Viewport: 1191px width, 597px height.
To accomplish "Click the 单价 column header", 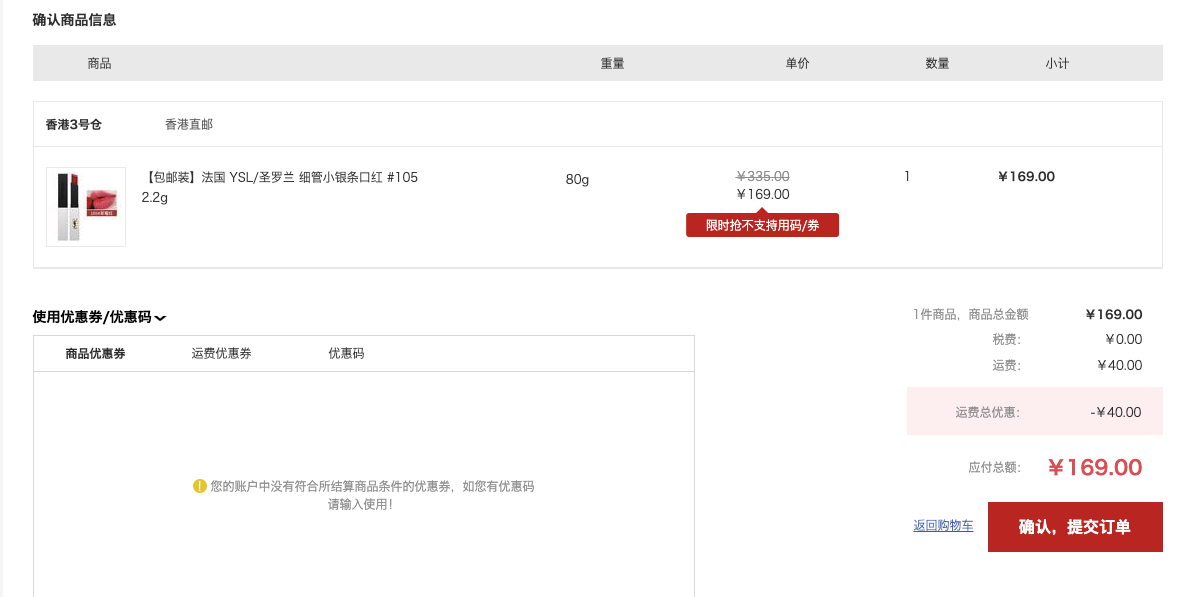I will point(798,64).
